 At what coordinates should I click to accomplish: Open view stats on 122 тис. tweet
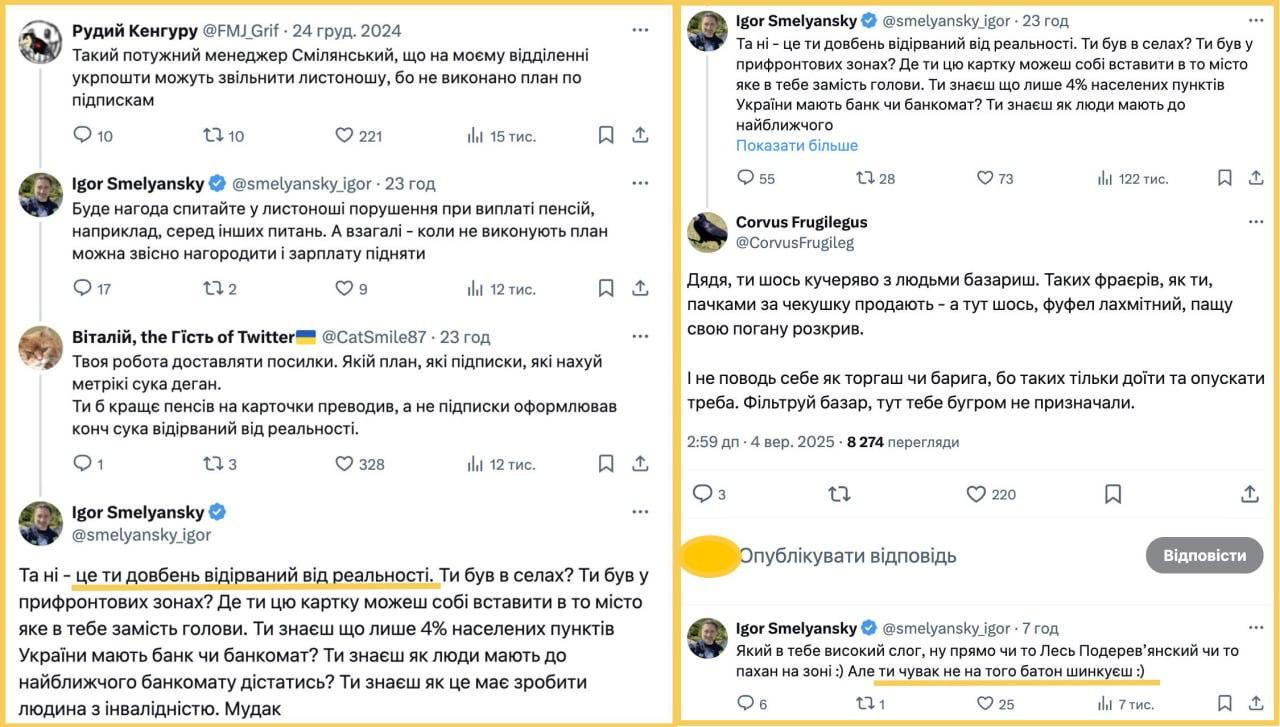(x=1104, y=178)
